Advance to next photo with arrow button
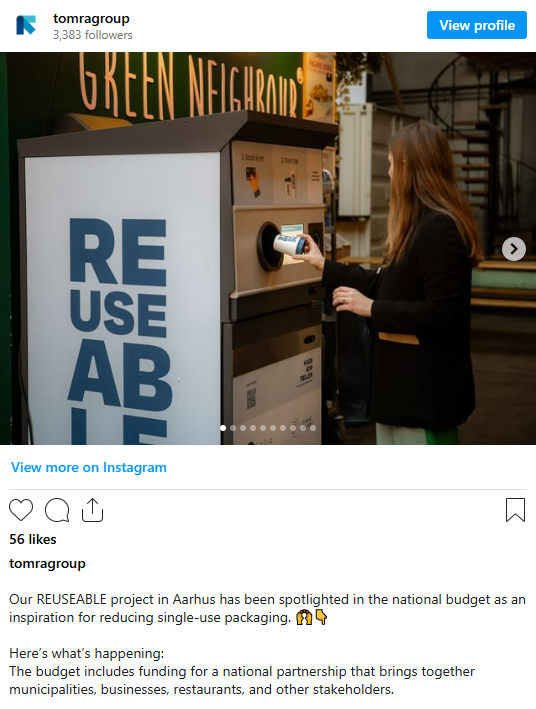The width and height of the screenshot is (536, 709). [514, 249]
